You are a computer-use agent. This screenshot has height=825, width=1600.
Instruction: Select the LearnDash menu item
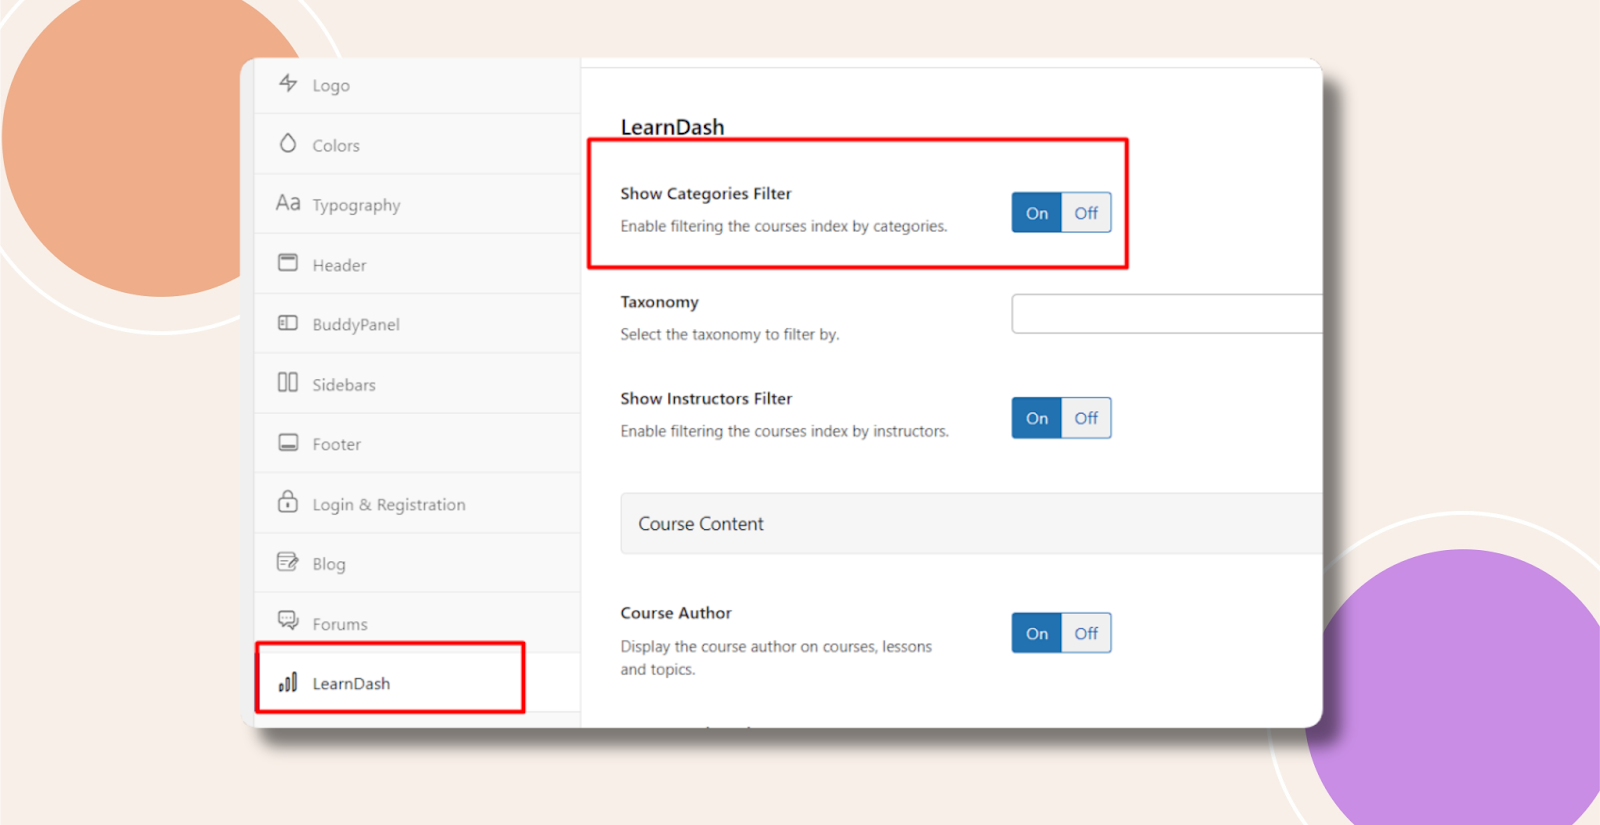418,683
